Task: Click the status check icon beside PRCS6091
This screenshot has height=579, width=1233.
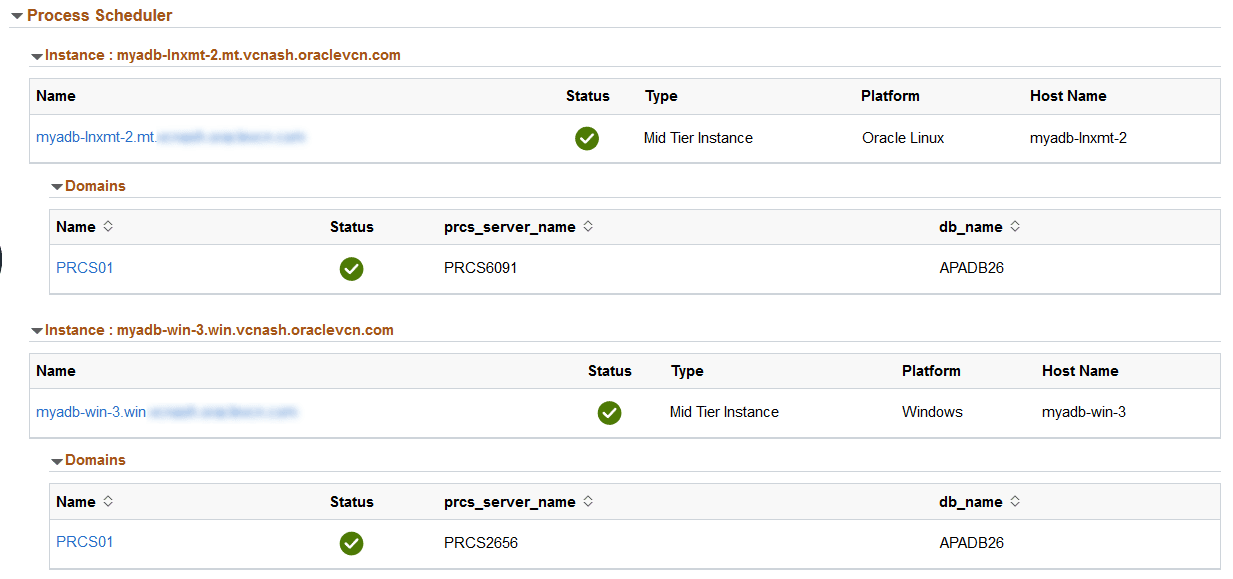Action: (x=351, y=268)
